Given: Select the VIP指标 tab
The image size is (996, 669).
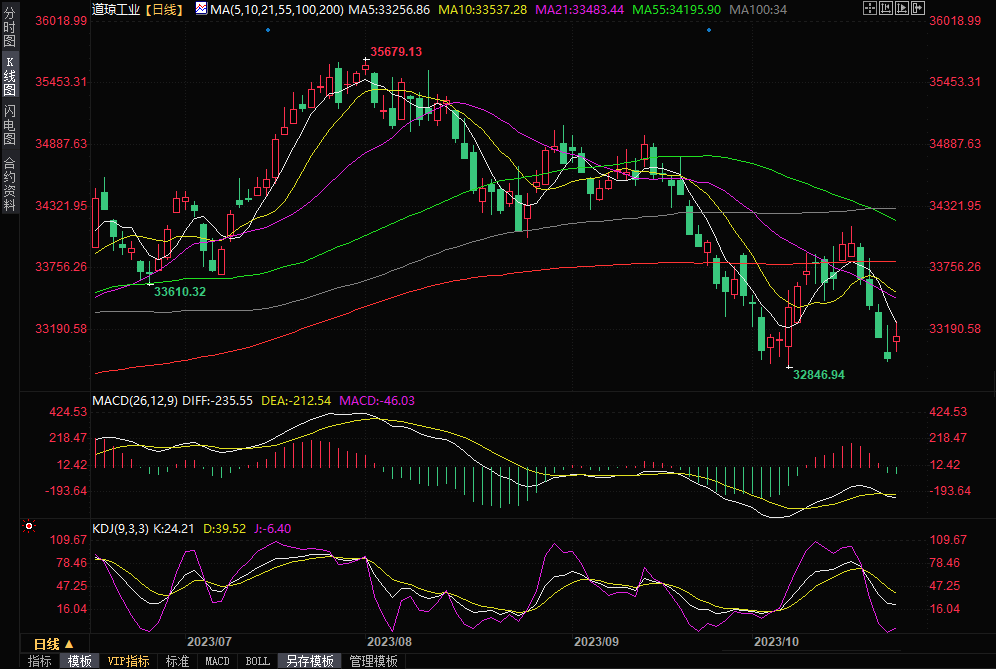Looking at the screenshot, I should click(x=129, y=661).
